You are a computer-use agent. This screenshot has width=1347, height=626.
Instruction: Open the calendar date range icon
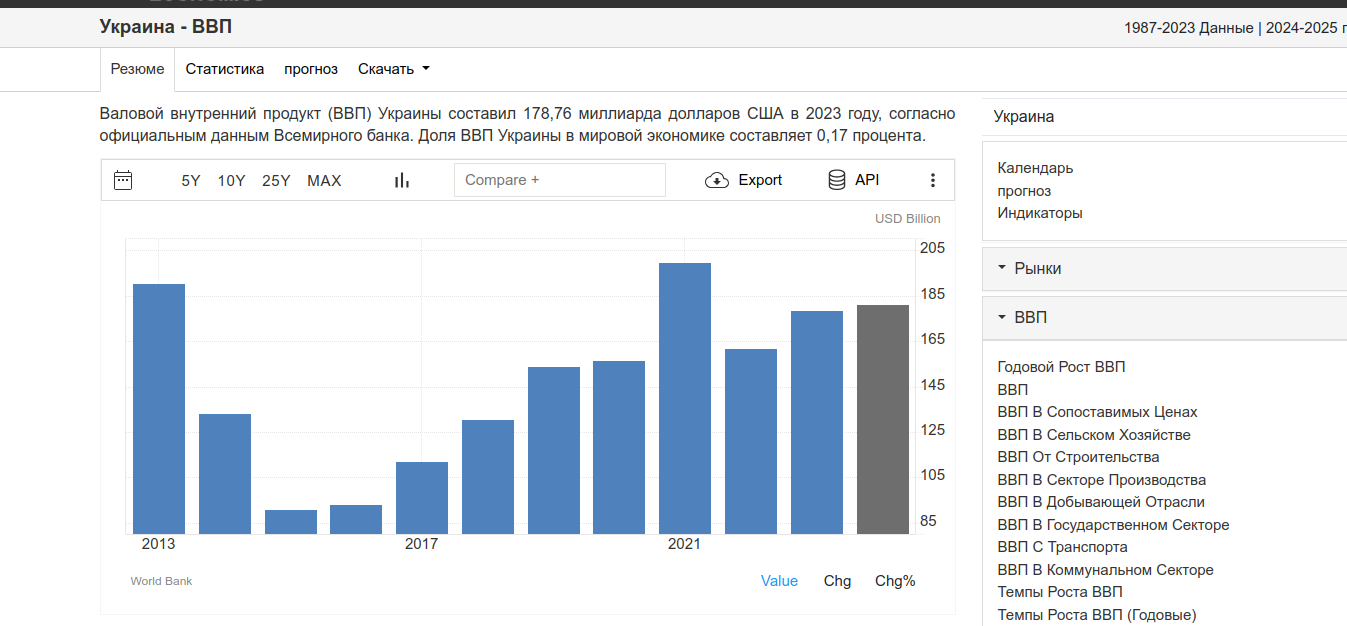pyautogui.click(x=123, y=180)
